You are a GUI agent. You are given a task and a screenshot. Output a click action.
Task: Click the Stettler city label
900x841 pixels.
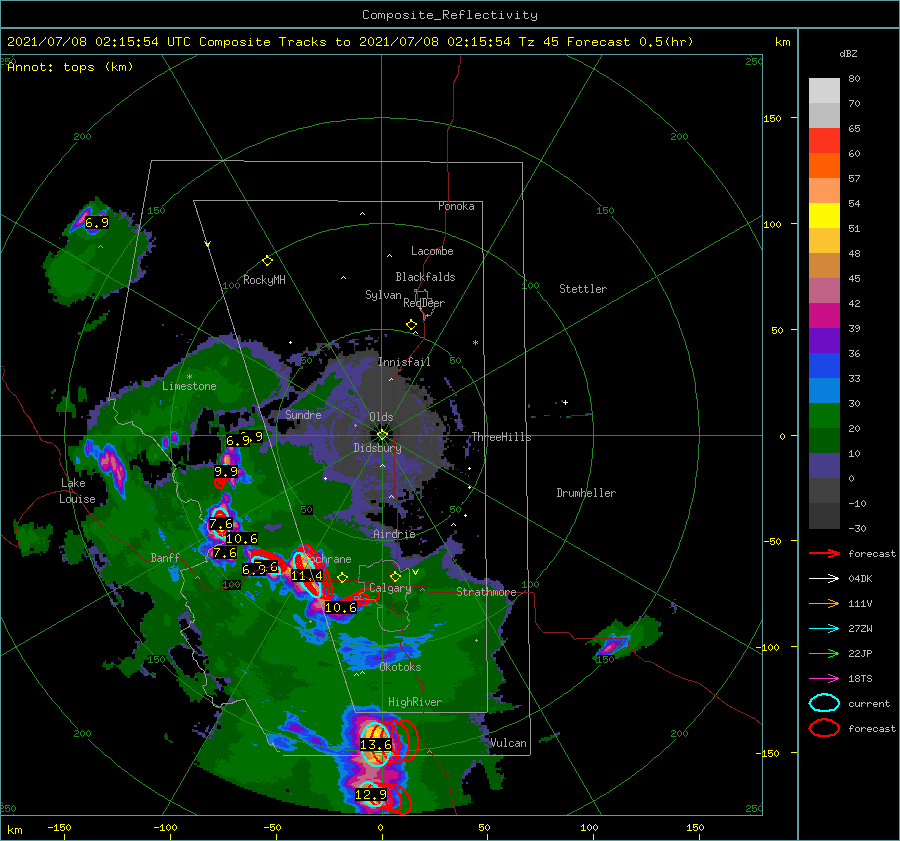click(x=583, y=289)
